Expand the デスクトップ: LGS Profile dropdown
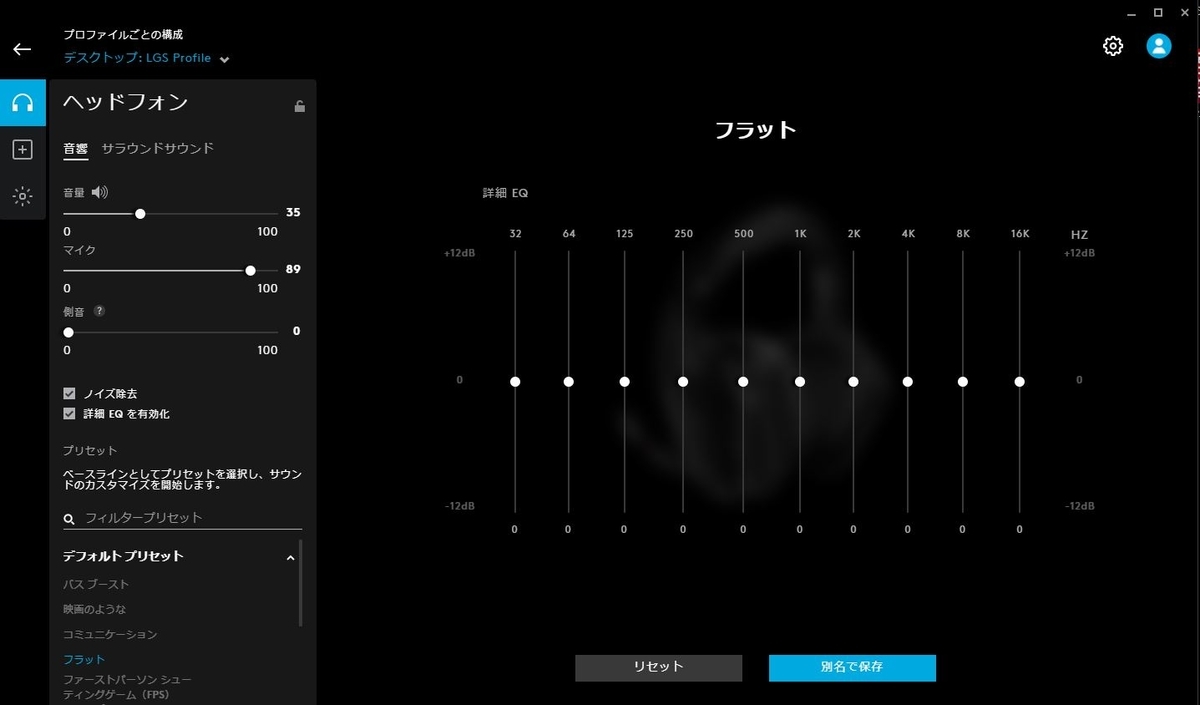The image size is (1200, 705). point(147,58)
